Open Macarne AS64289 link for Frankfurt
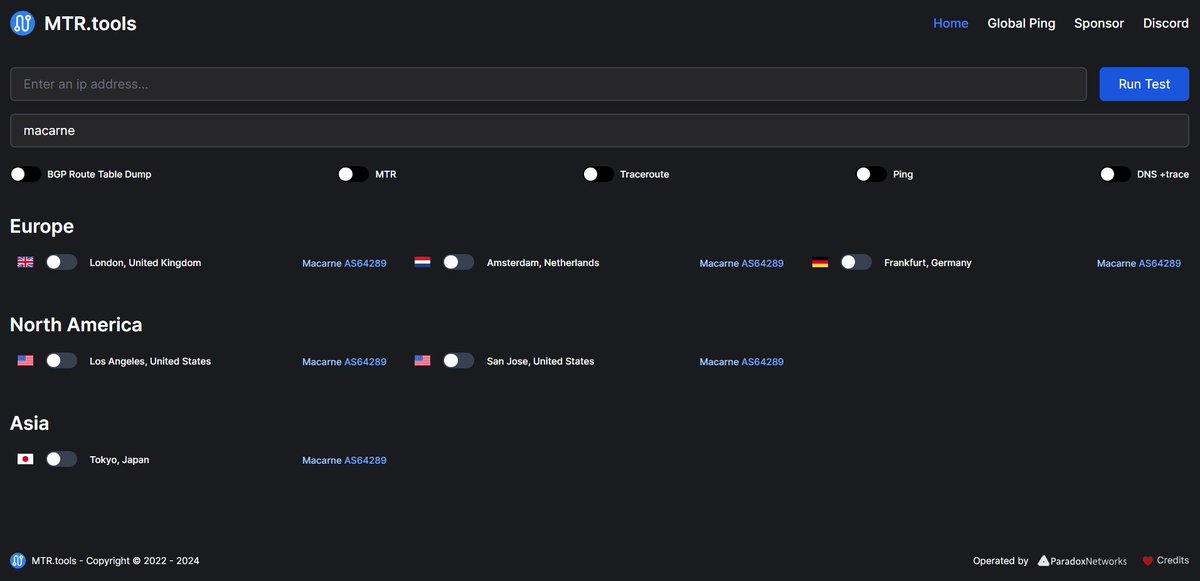Screen dimensions: 1200x581 pyautogui.click(x=1139, y=263)
